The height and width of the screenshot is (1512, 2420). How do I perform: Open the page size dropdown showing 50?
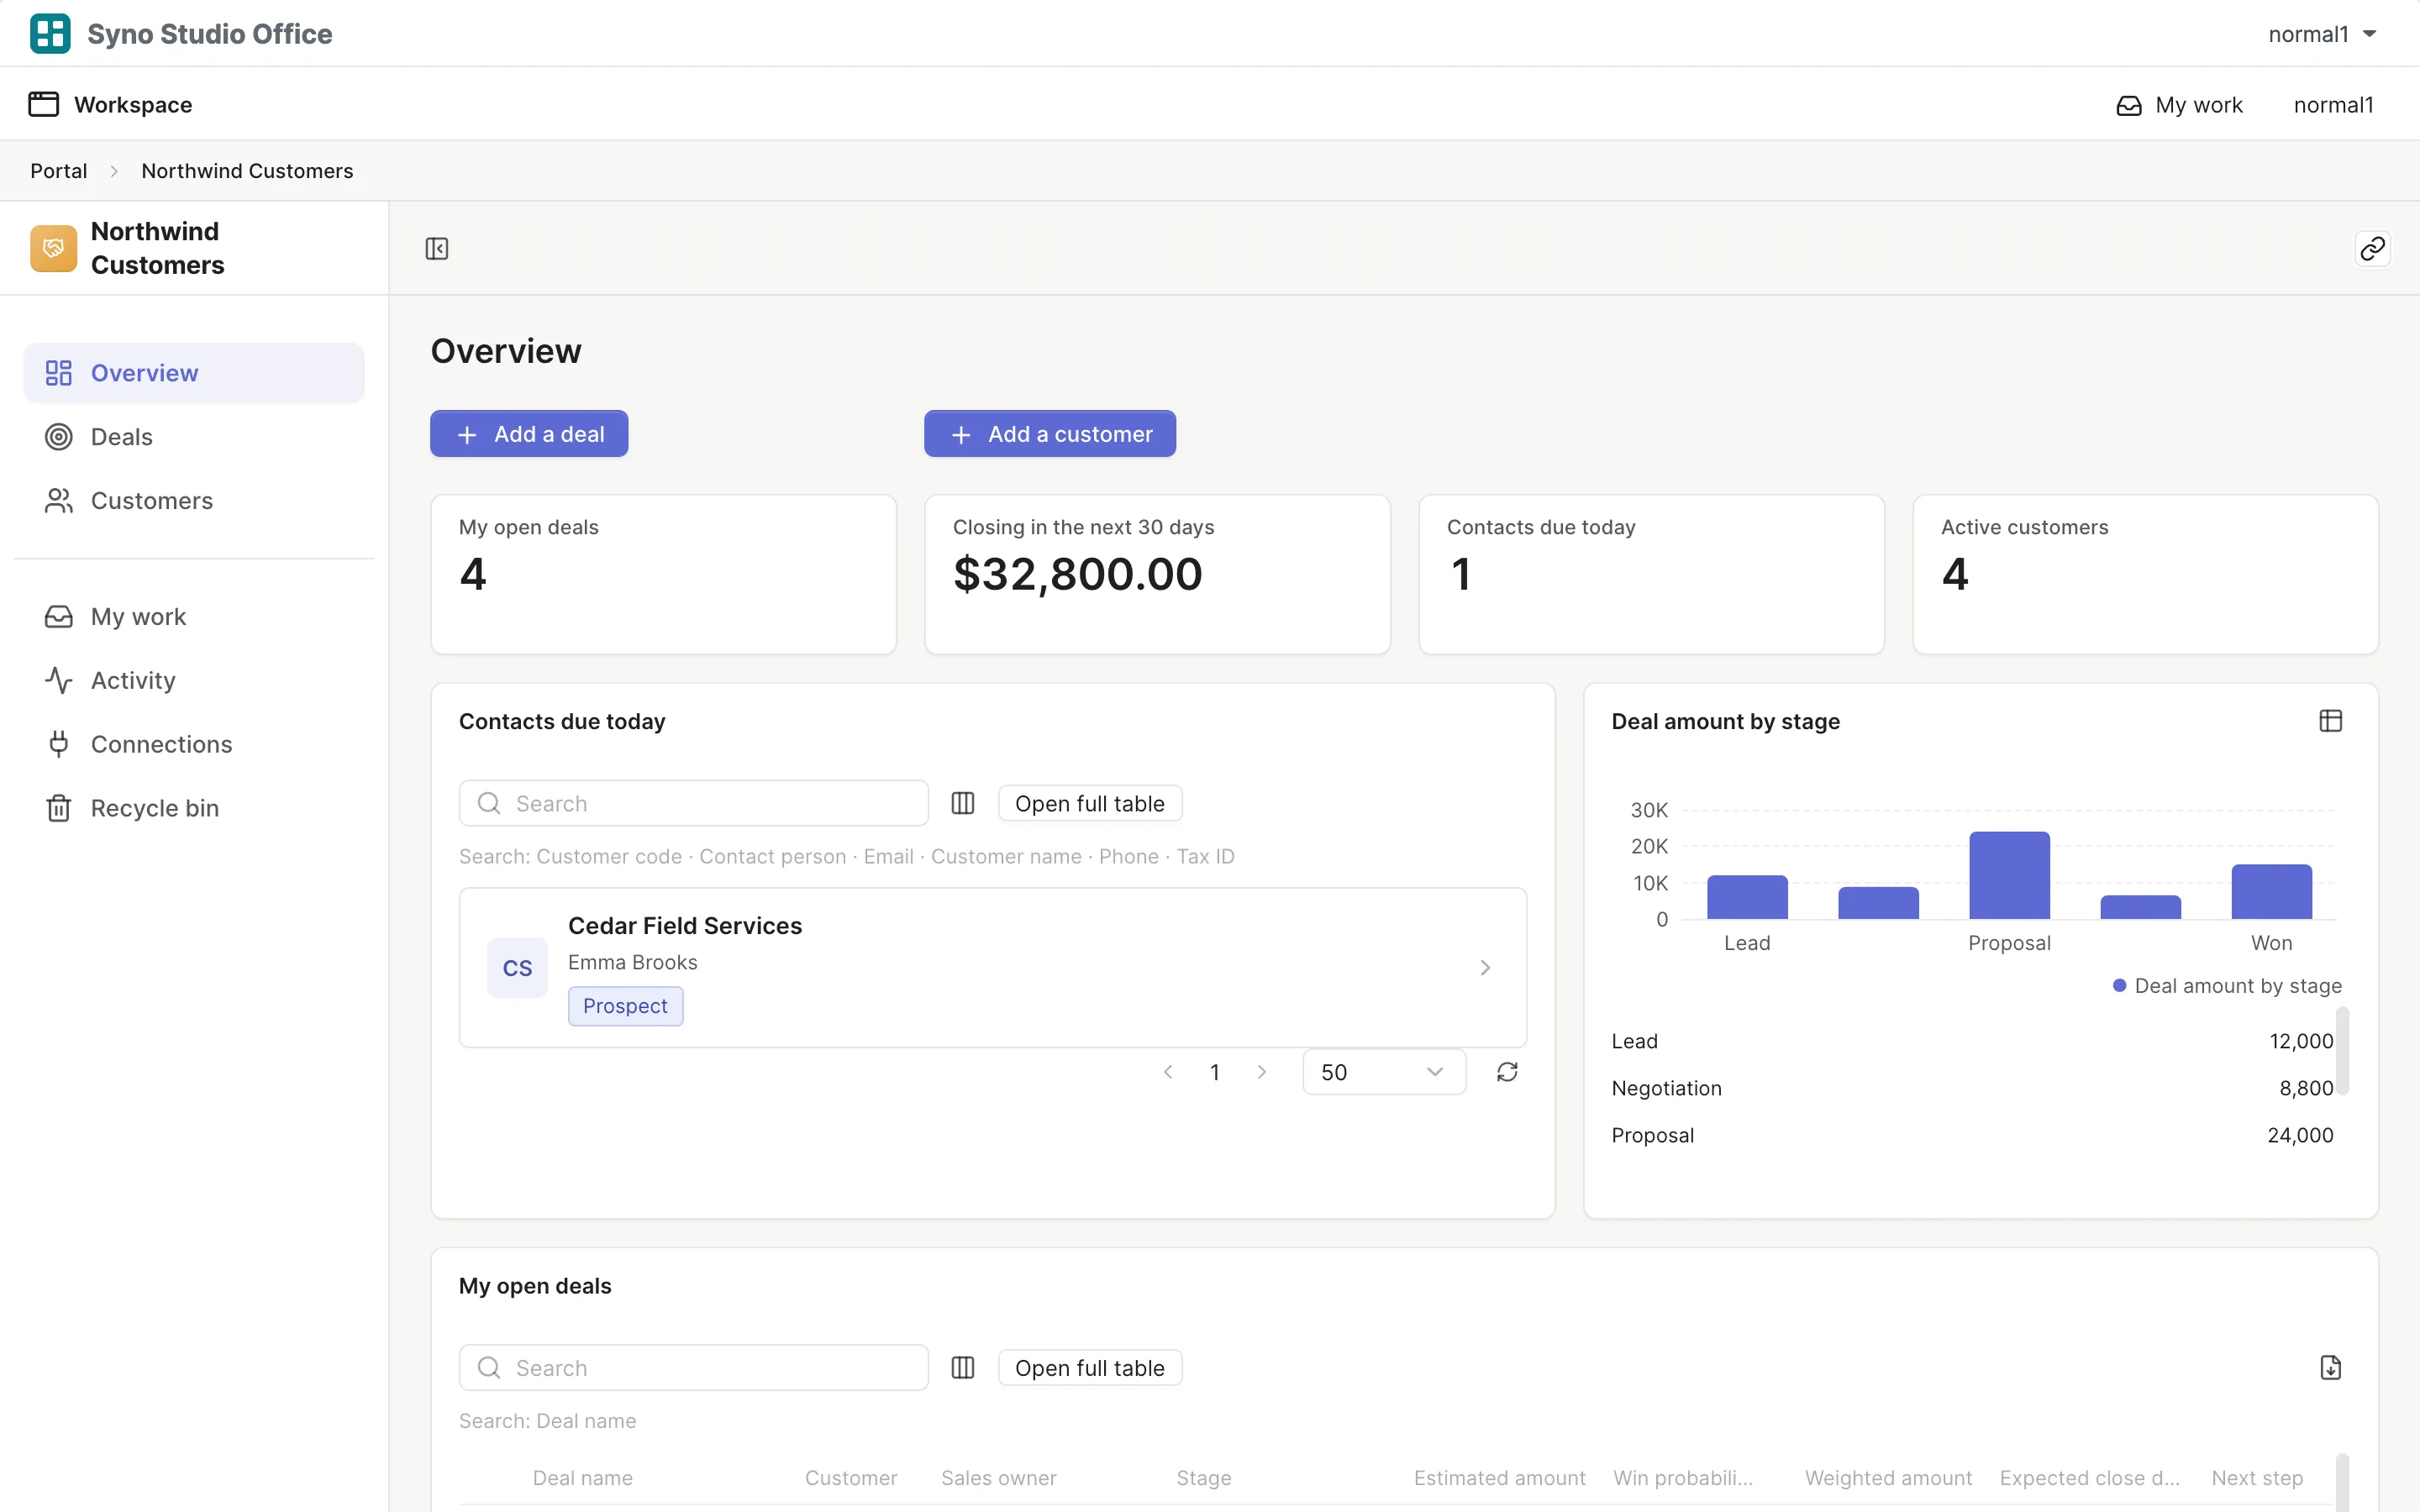(1384, 1072)
